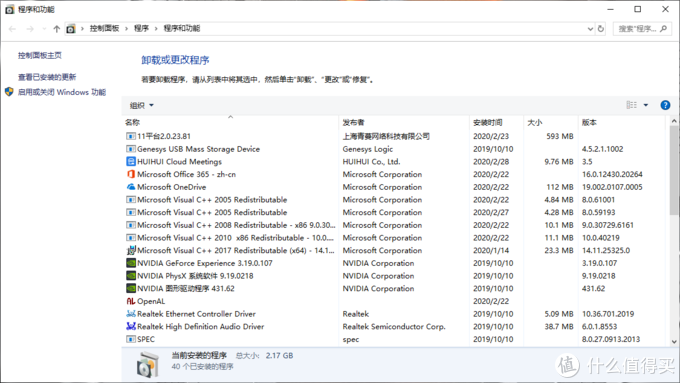This screenshot has width=680, height=383.
Task: Click the forward navigation arrow
Action: coord(30,29)
